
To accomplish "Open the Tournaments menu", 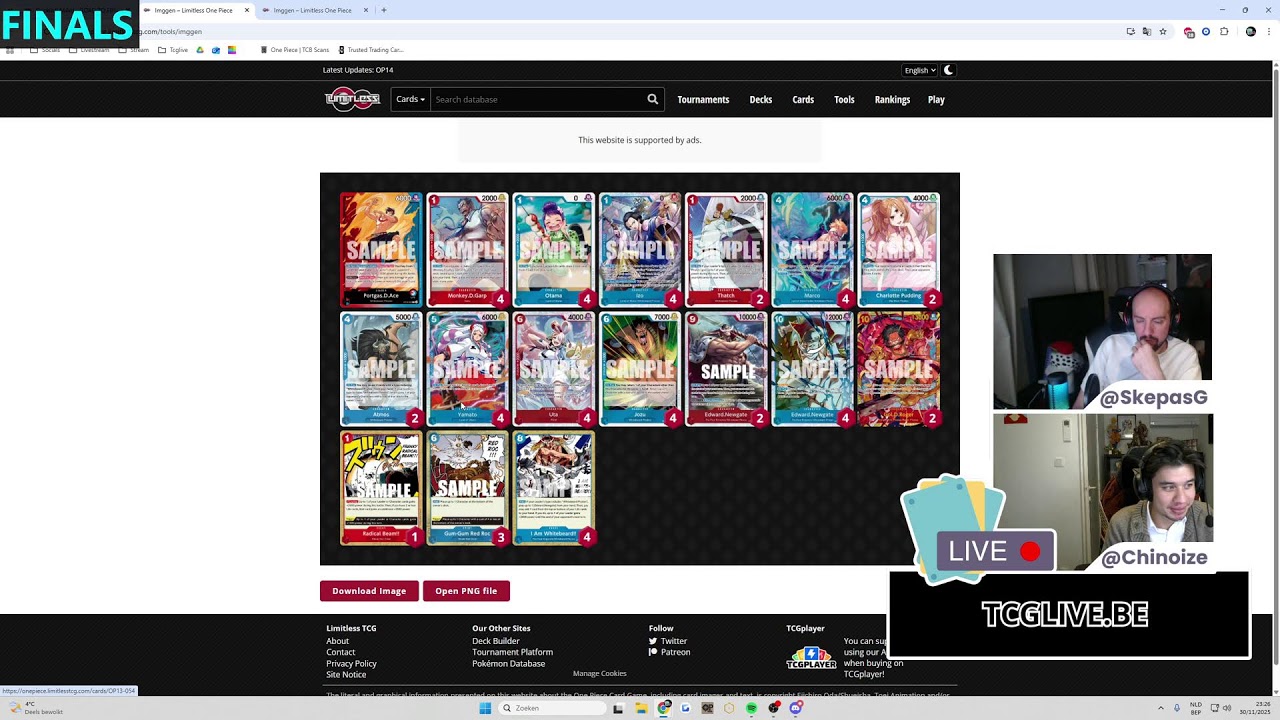I will [x=703, y=99].
